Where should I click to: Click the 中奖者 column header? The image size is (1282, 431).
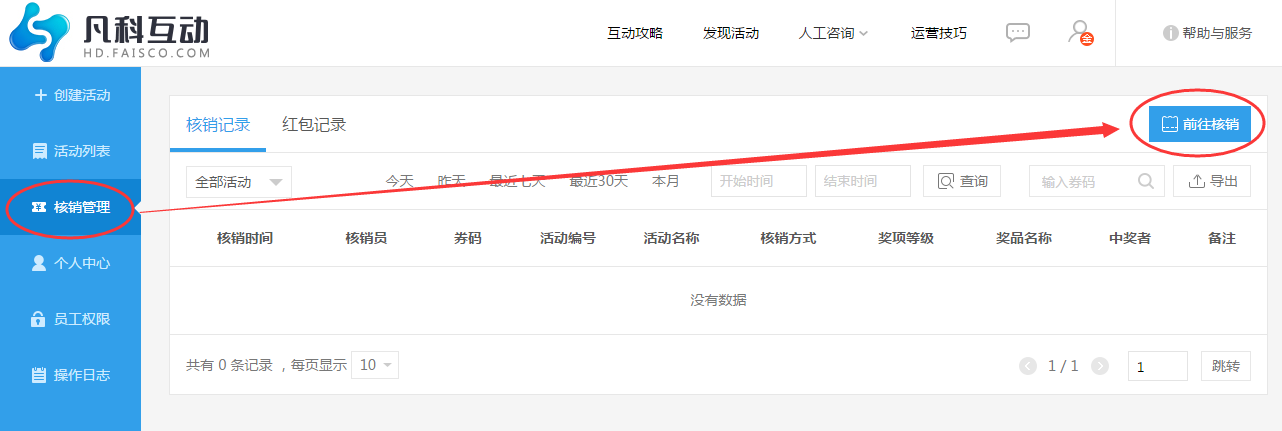tap(1130, 238)
